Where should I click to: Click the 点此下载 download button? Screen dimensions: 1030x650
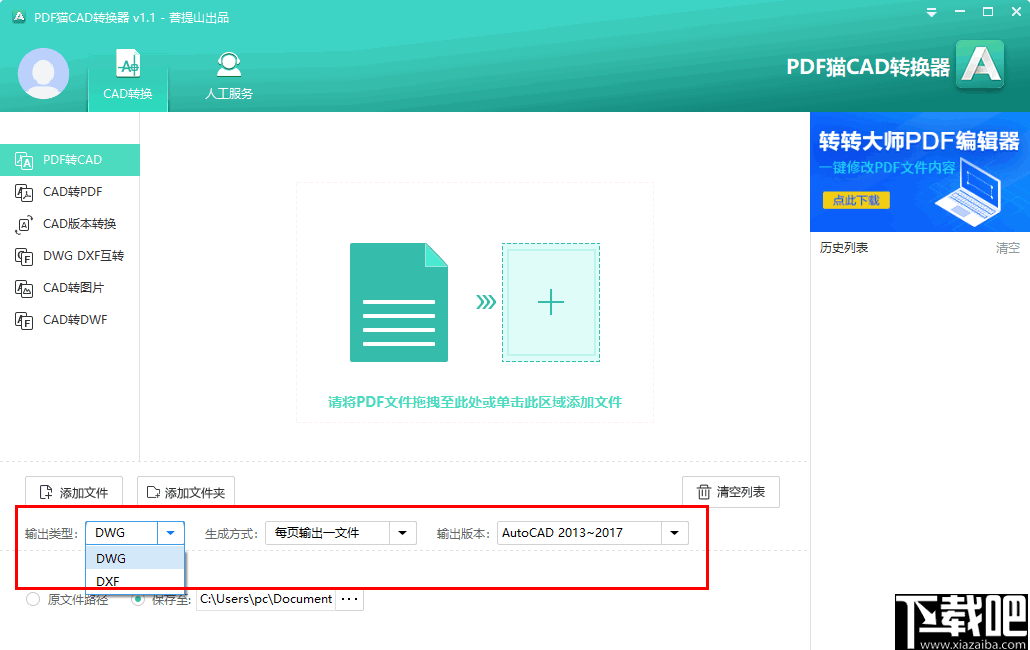[x=856, y=200]
